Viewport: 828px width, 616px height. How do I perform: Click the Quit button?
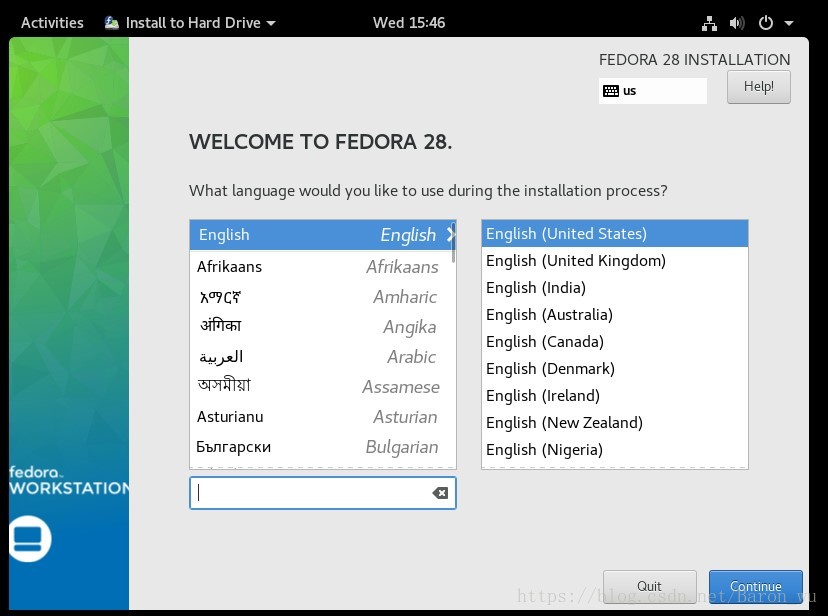pos(650,586)
